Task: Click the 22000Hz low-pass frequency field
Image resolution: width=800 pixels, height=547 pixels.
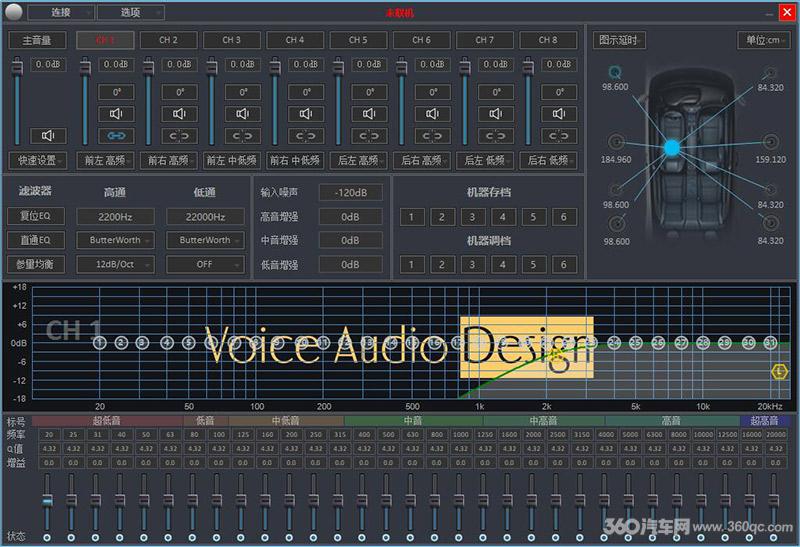Action: (205, 216)
